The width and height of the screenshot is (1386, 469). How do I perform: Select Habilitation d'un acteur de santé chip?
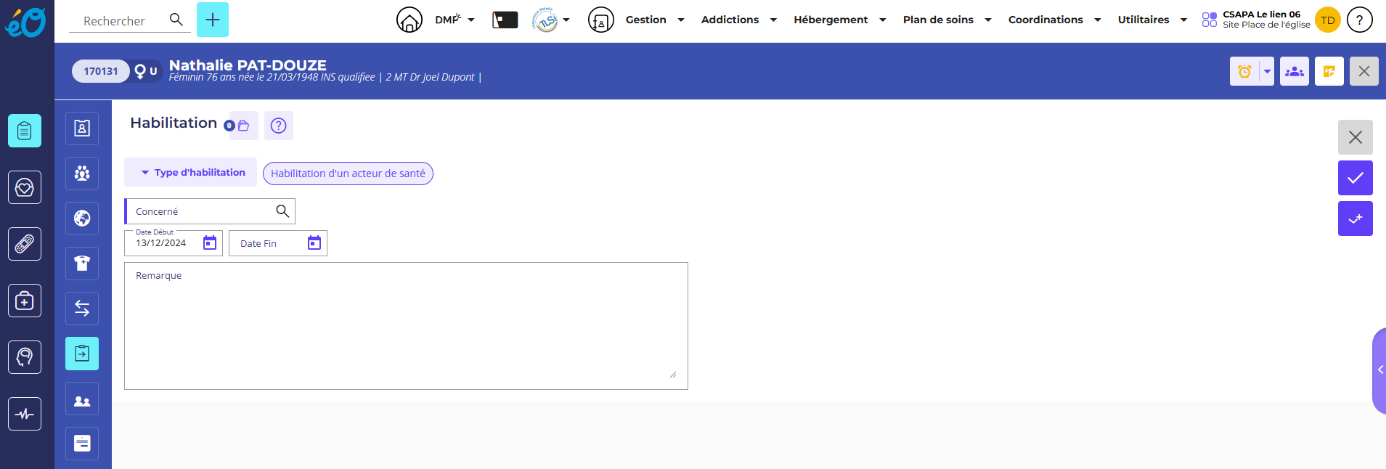348,173
